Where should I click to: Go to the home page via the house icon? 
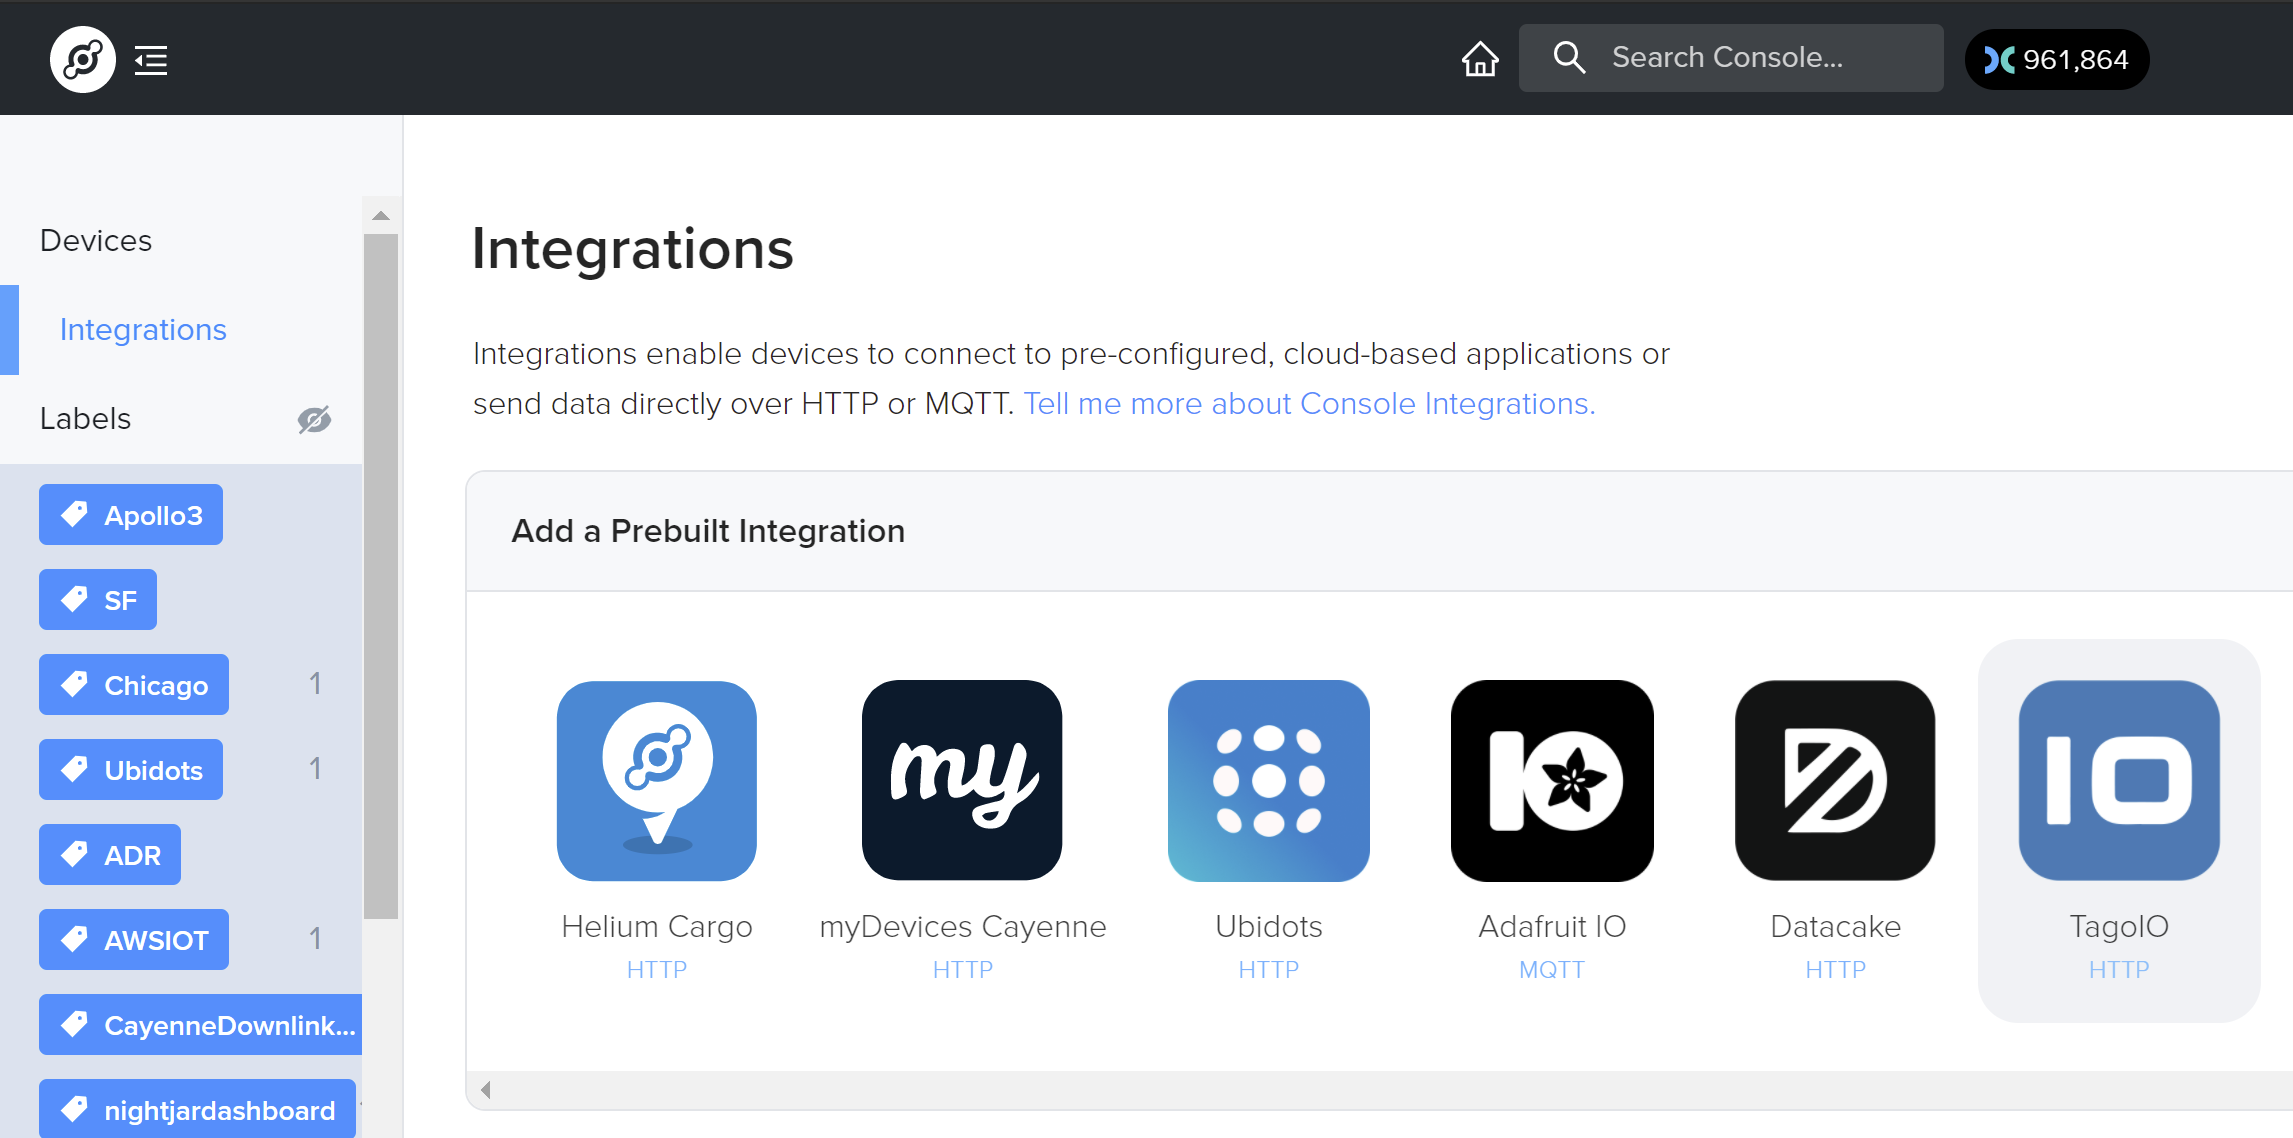pyautogui.click(x=1480, y=59)
